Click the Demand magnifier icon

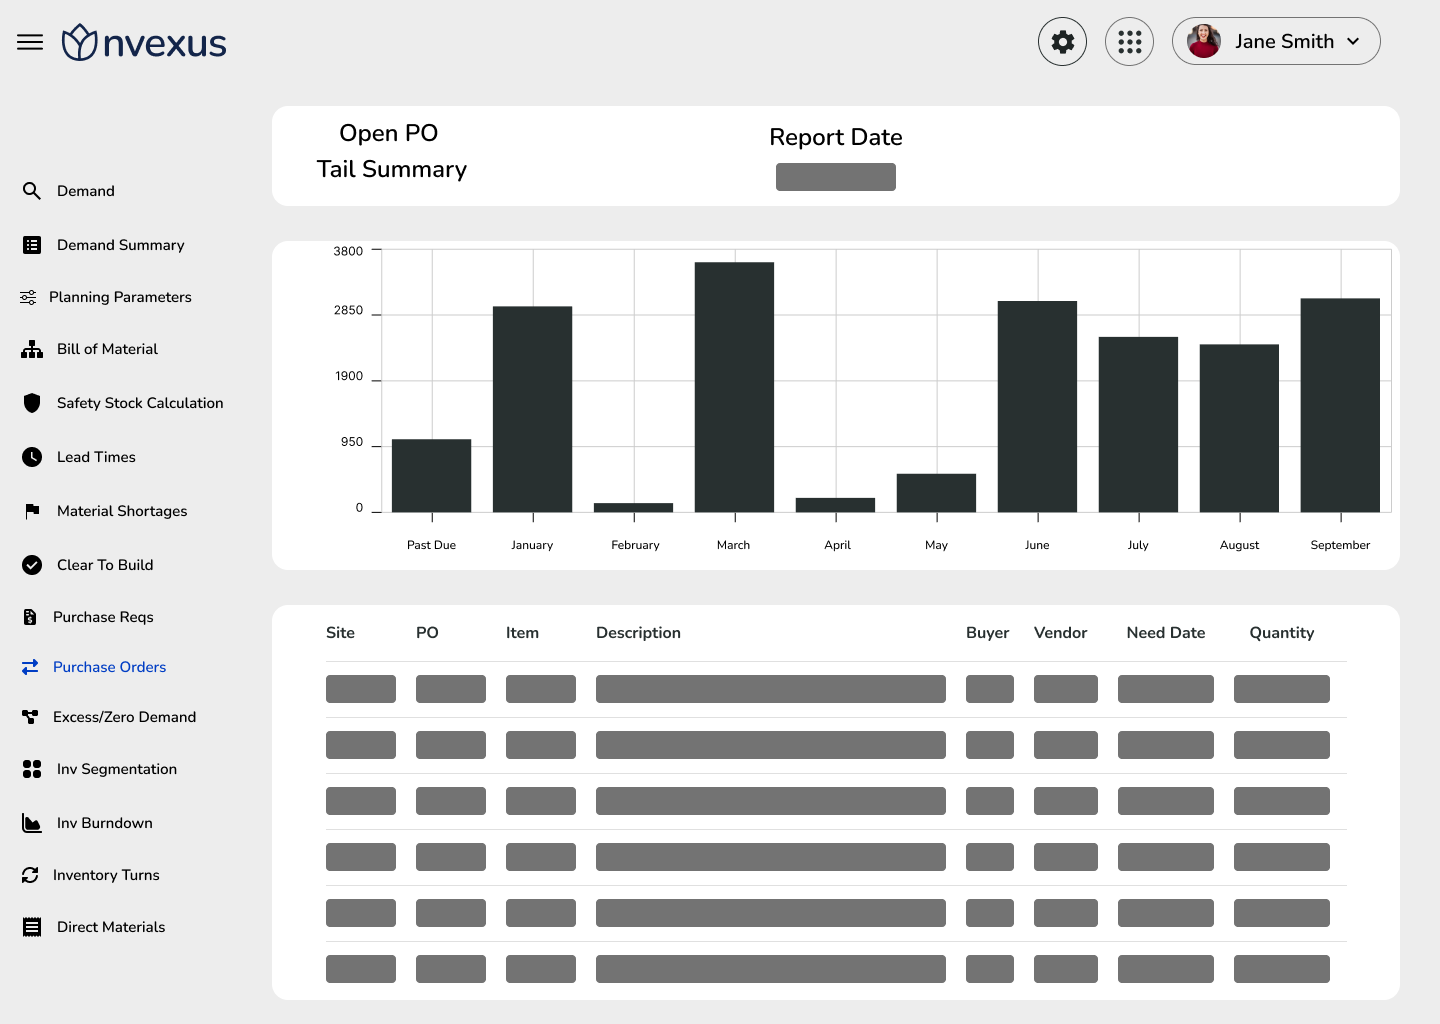[x=32, y=191]
